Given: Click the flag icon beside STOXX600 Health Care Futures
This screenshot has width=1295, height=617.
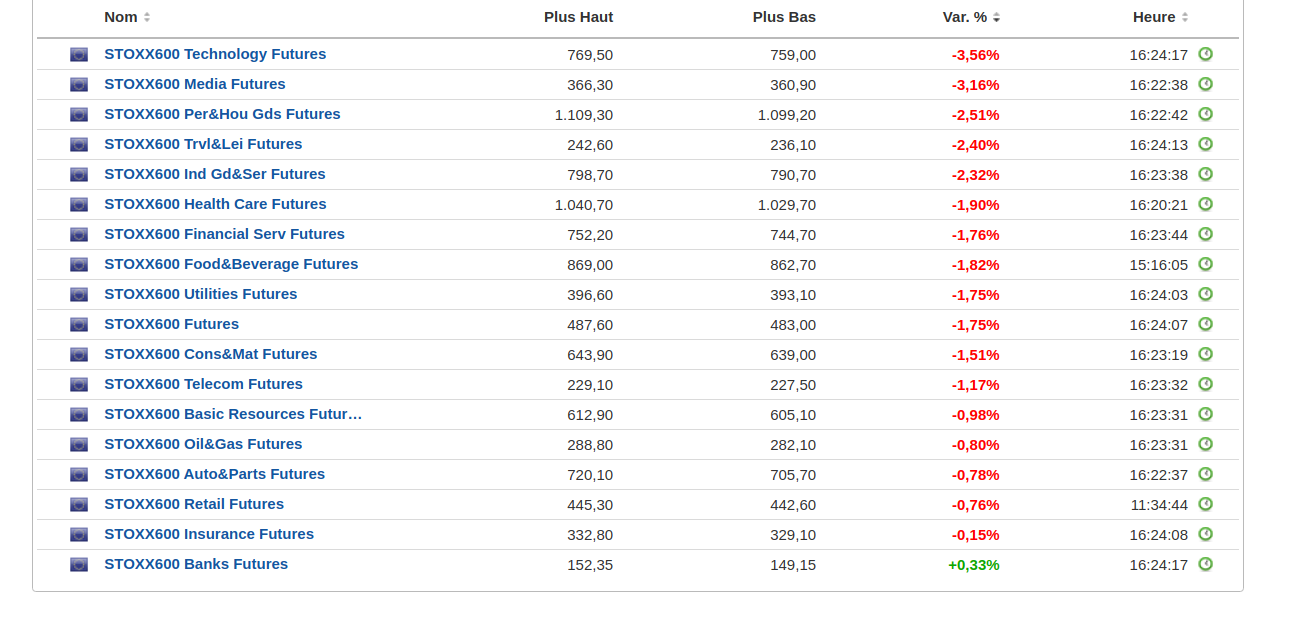Looking at the screenshot, I should coord(79,204).
